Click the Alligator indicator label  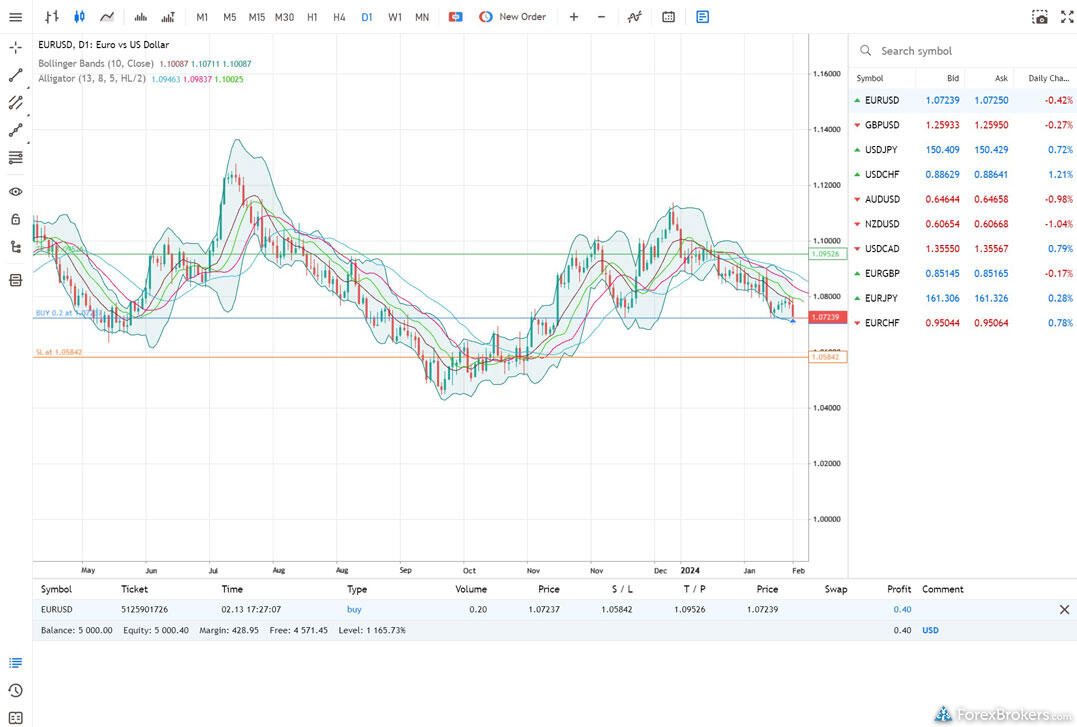[x=91, y=78]
